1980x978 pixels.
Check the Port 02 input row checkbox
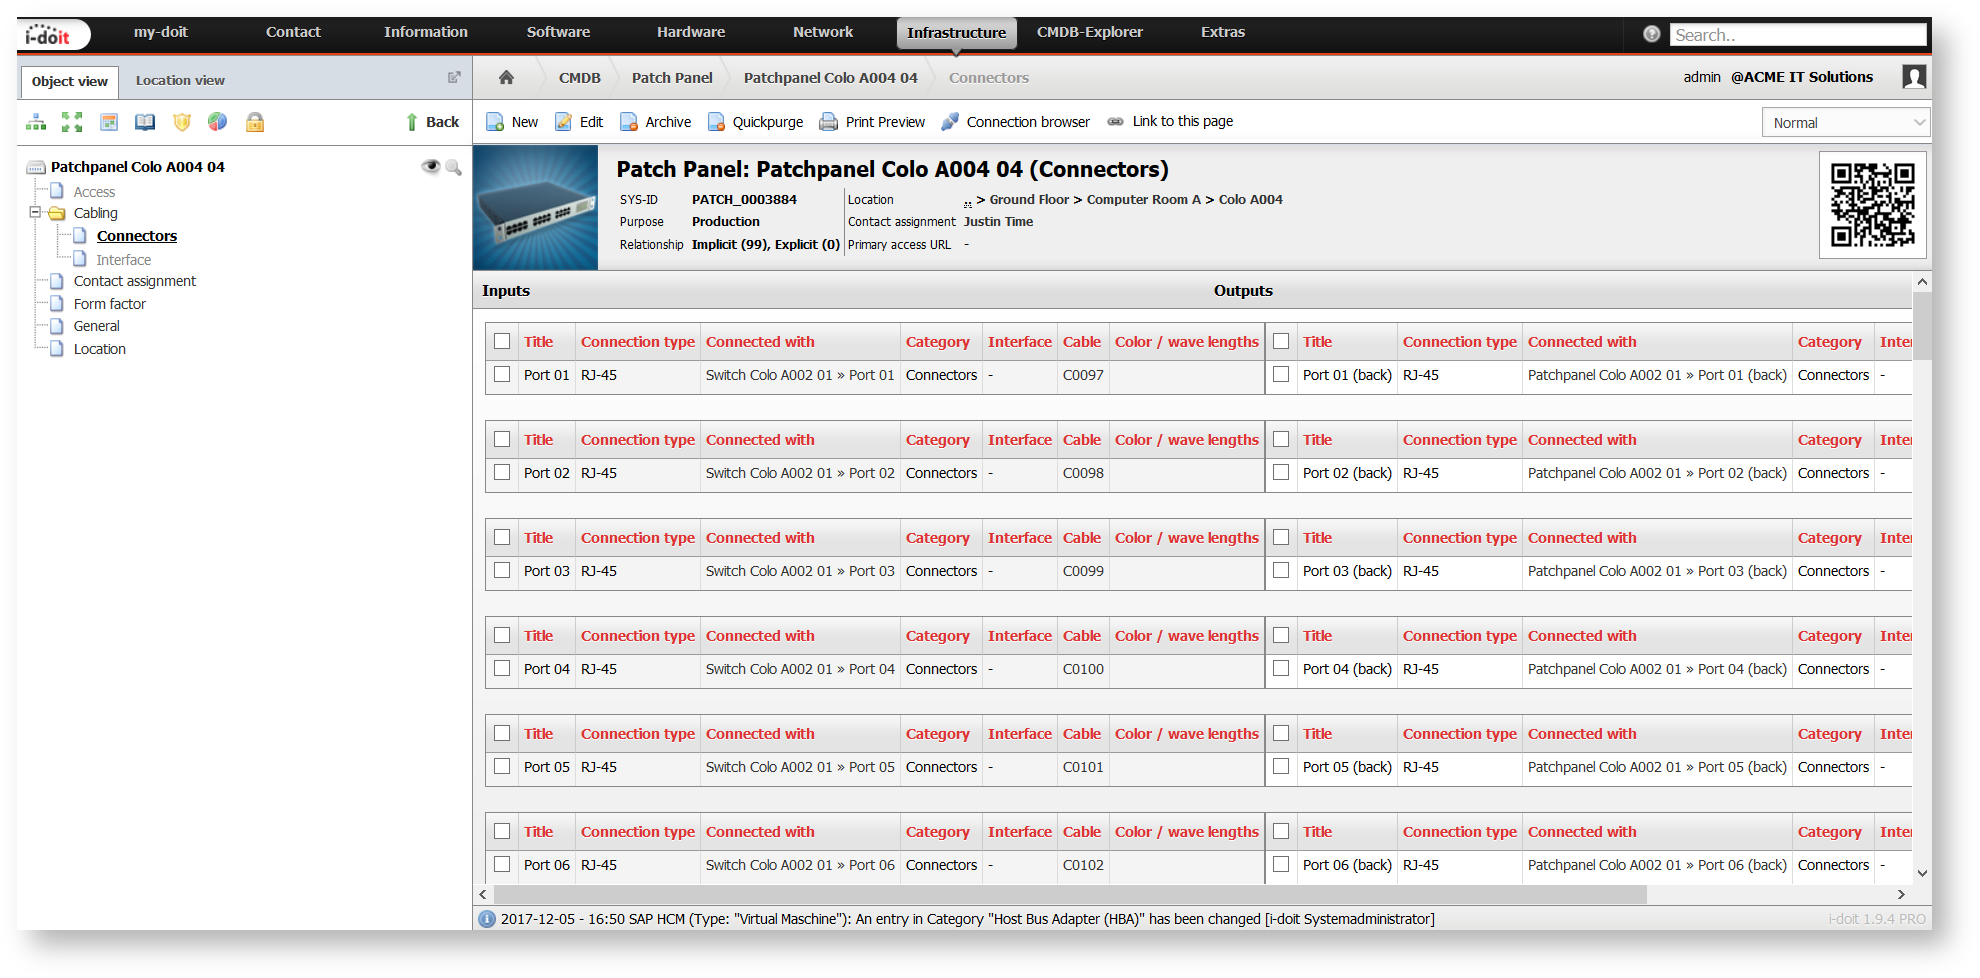pos(502,472)
